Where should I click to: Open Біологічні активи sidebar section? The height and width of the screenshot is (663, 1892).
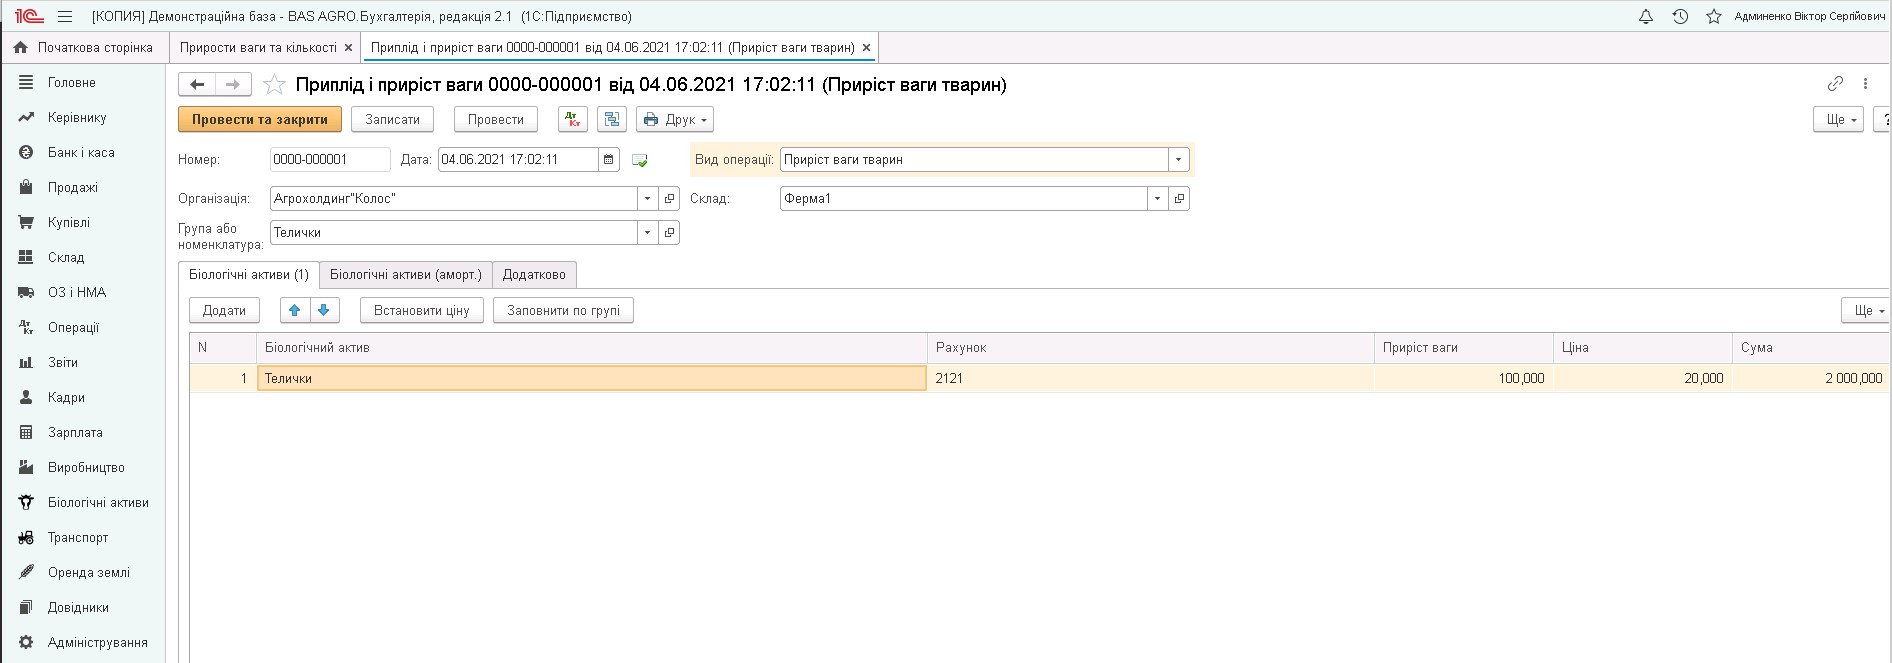(98, 503)
